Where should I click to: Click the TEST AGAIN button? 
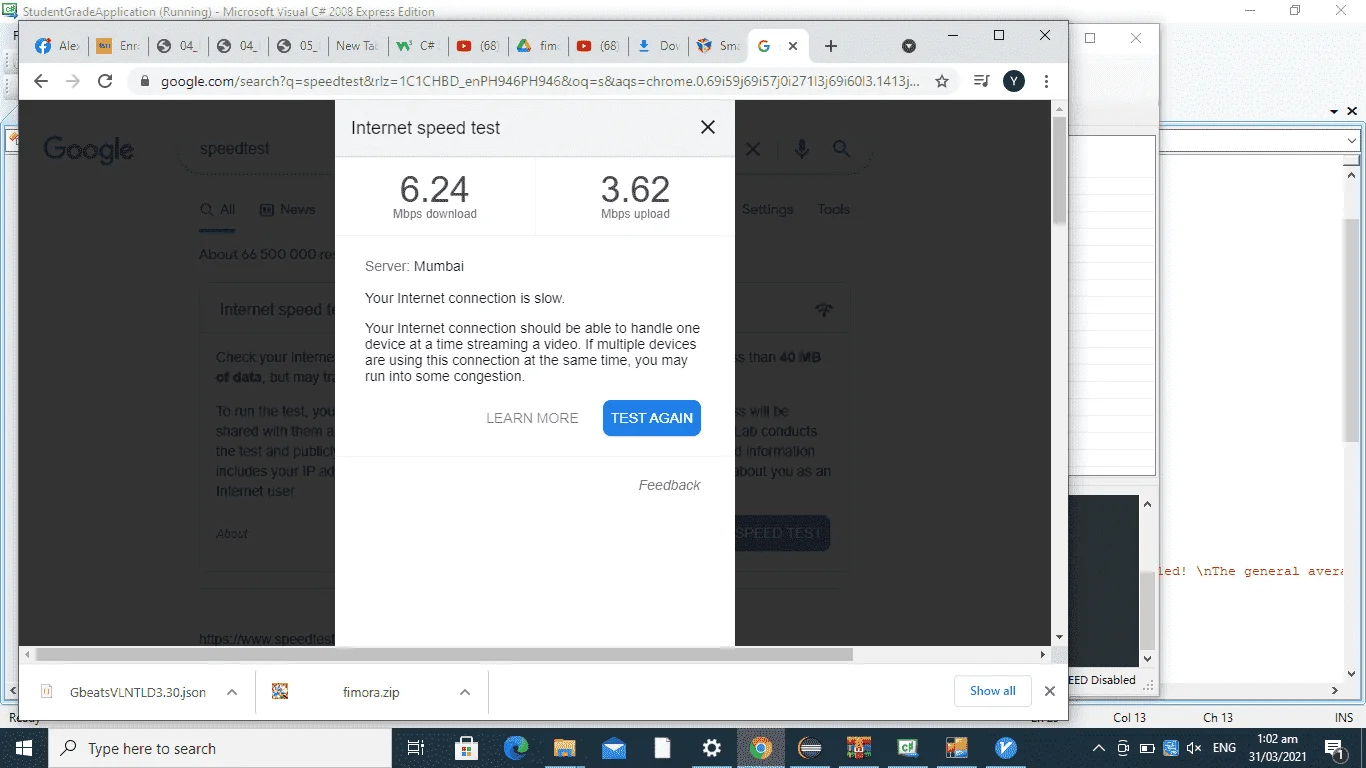(x=652, y=418)
